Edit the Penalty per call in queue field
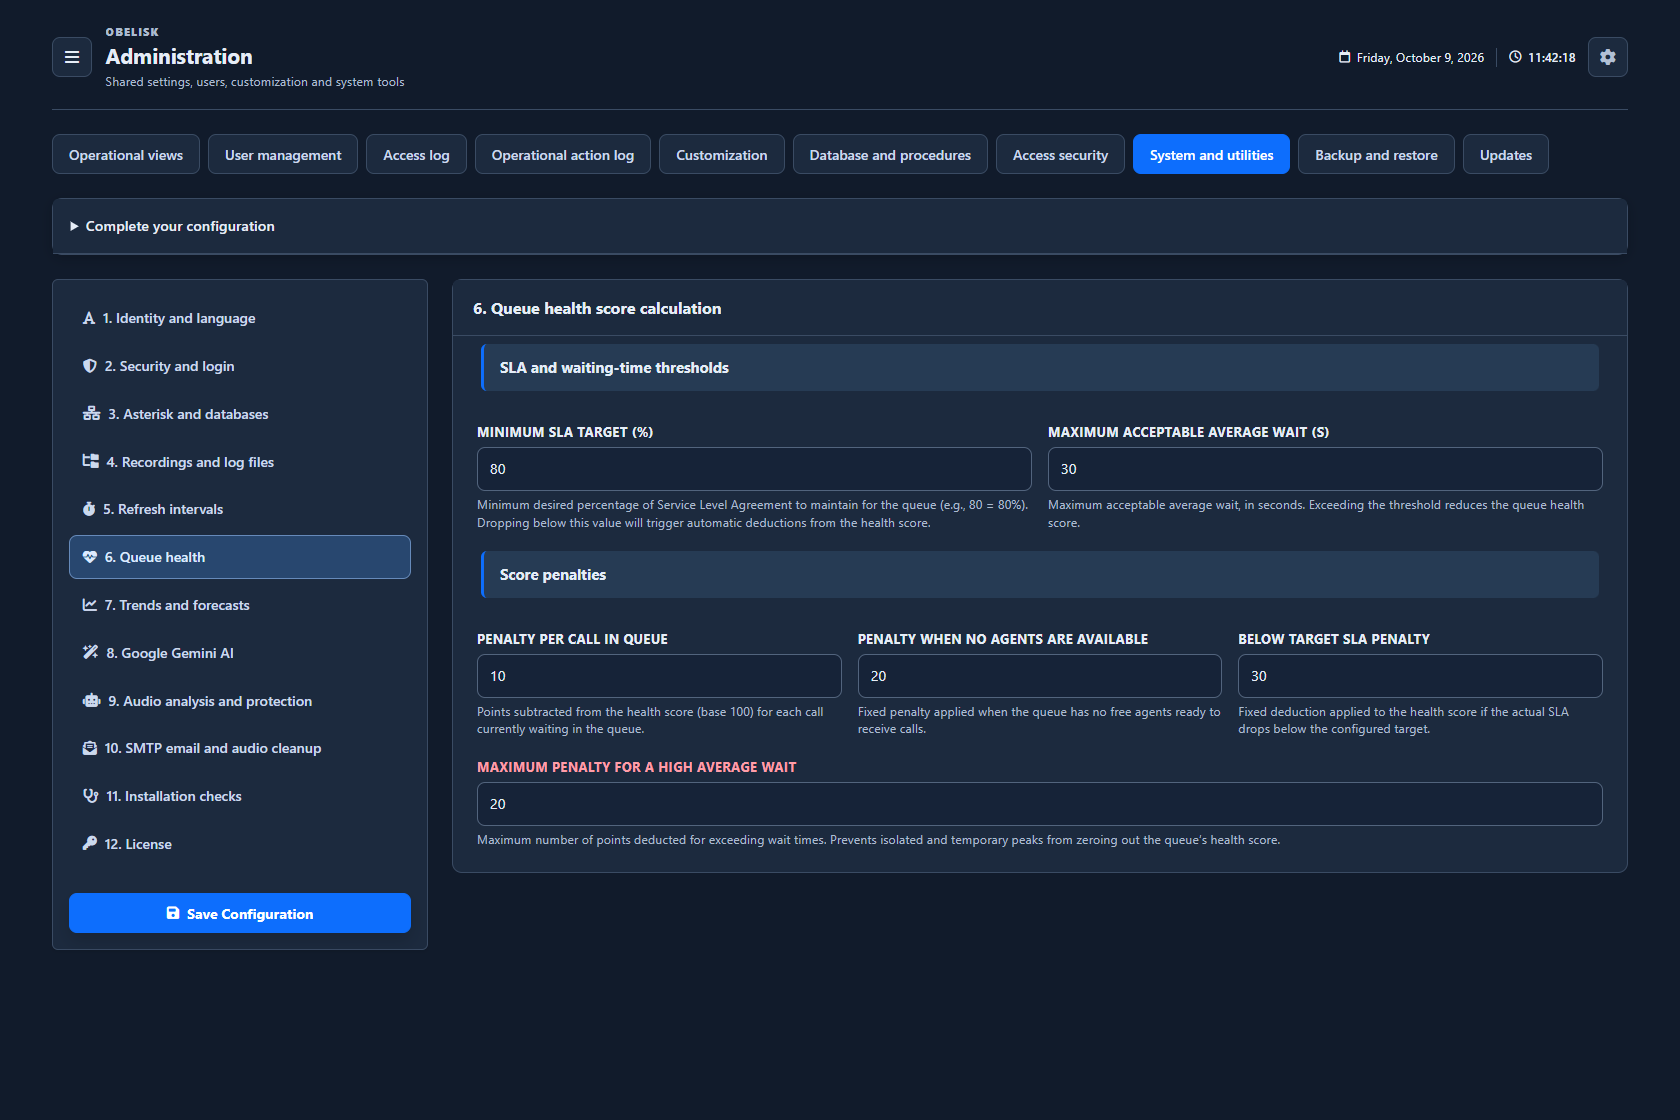 (659, 676)
